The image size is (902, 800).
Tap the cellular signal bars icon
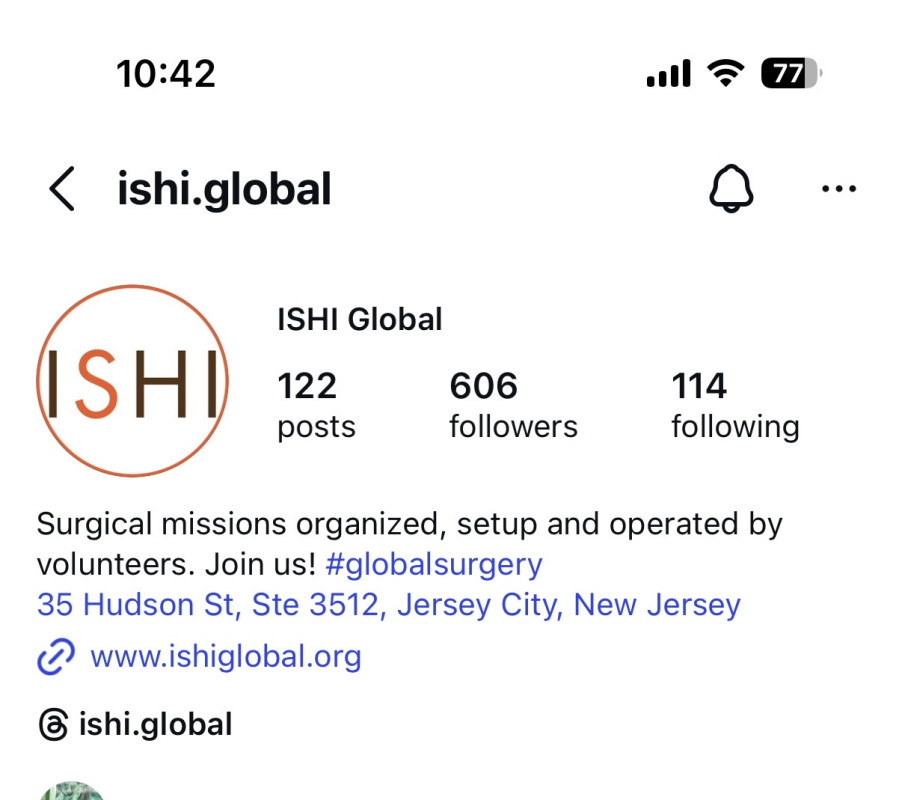[x=668, y=74]
